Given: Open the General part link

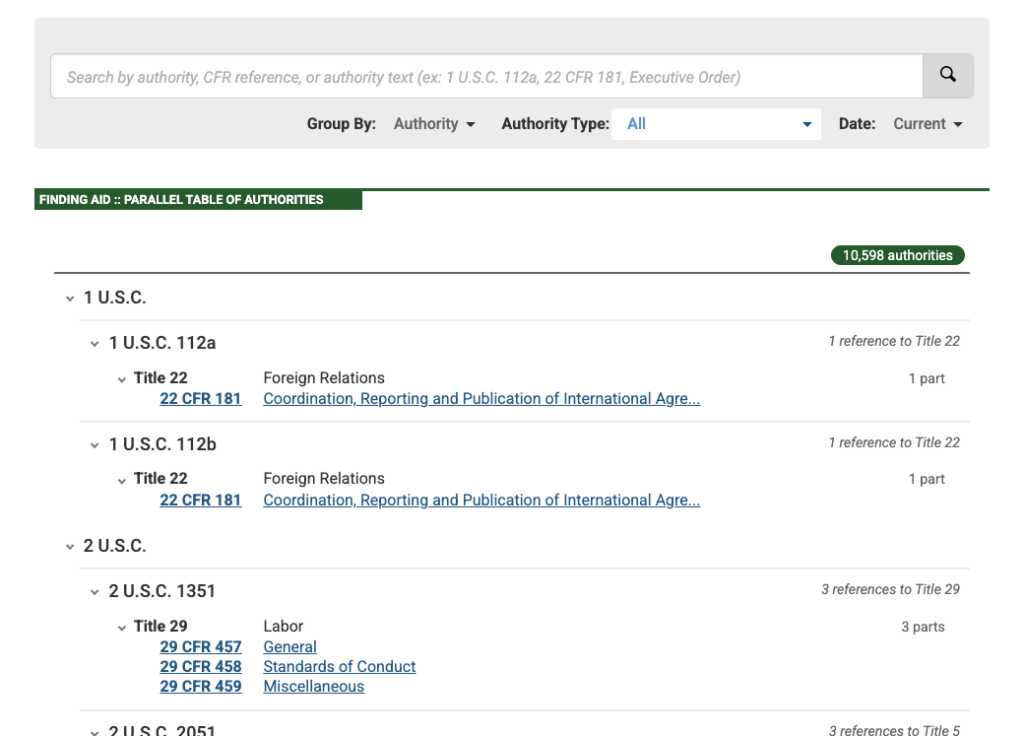Looking at the screenshot, I should pos(290,647).
